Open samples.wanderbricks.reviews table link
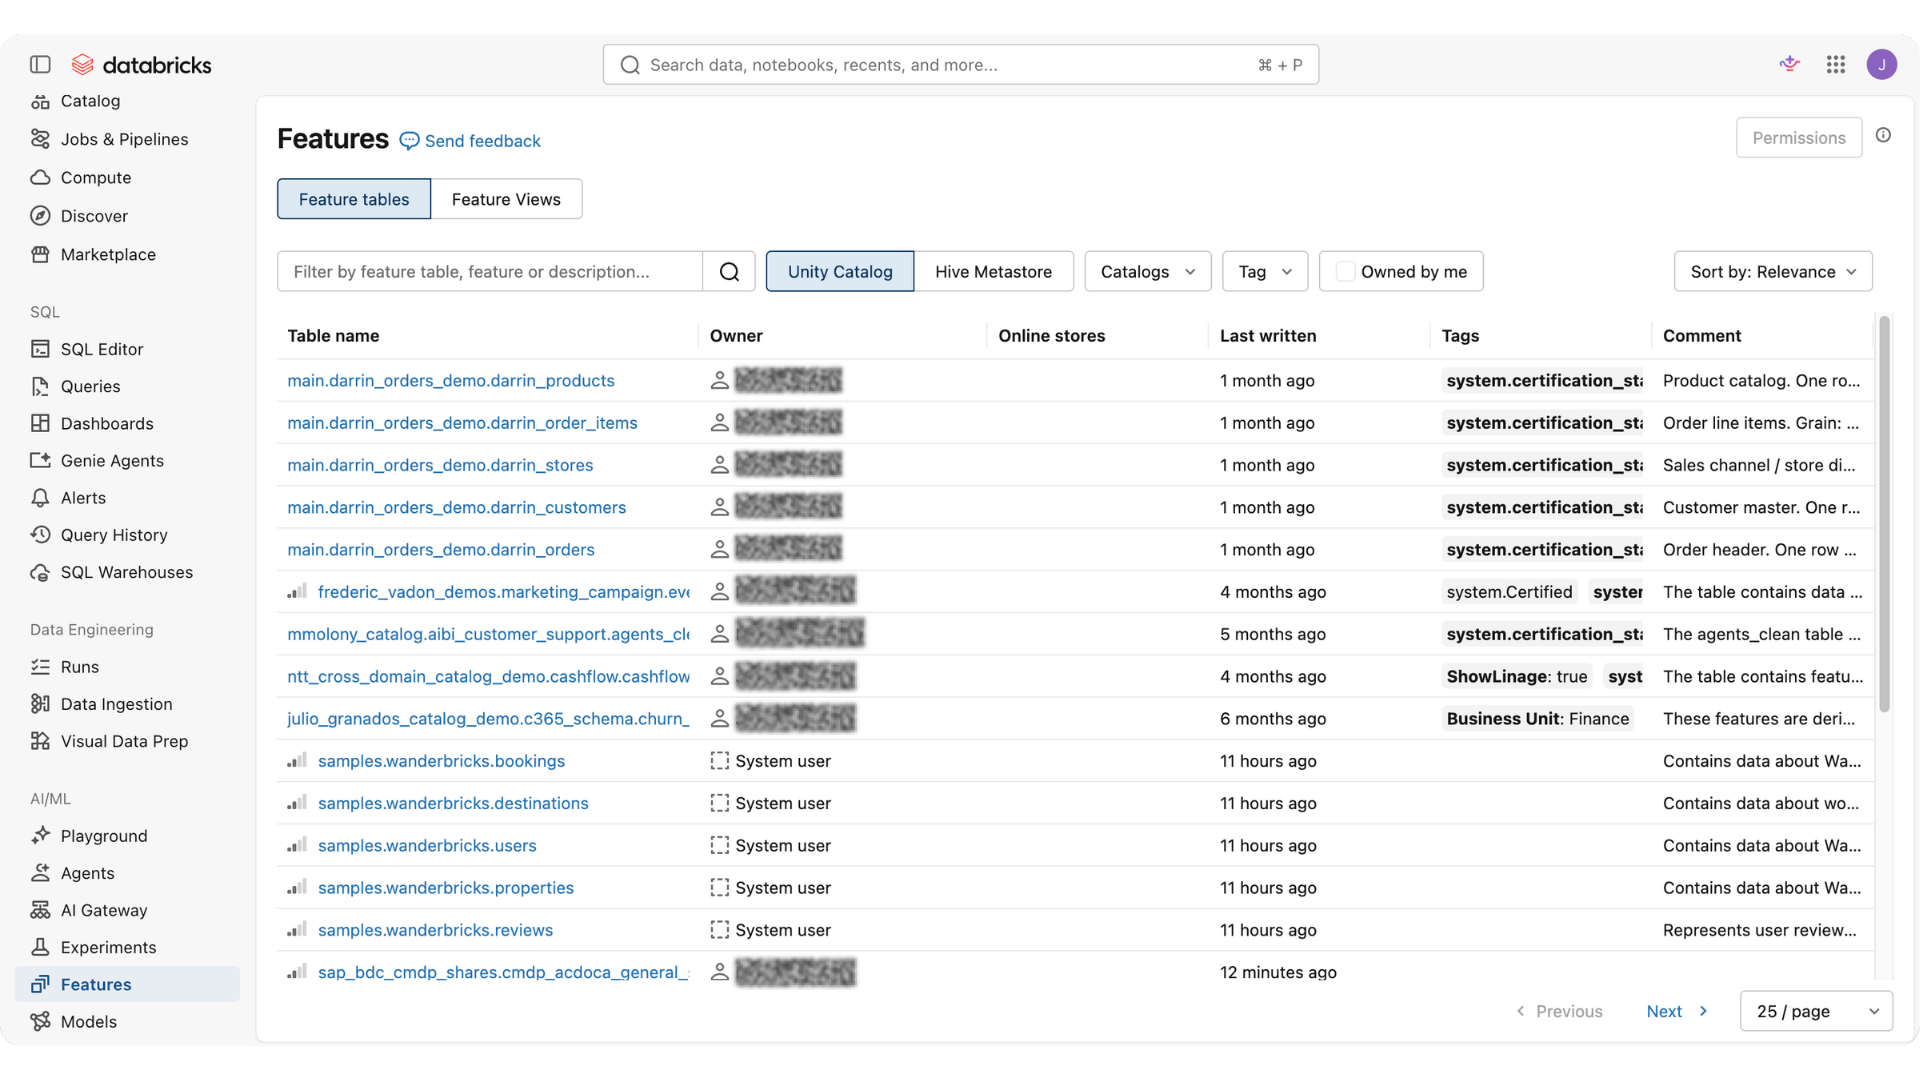 click(435, 930)
